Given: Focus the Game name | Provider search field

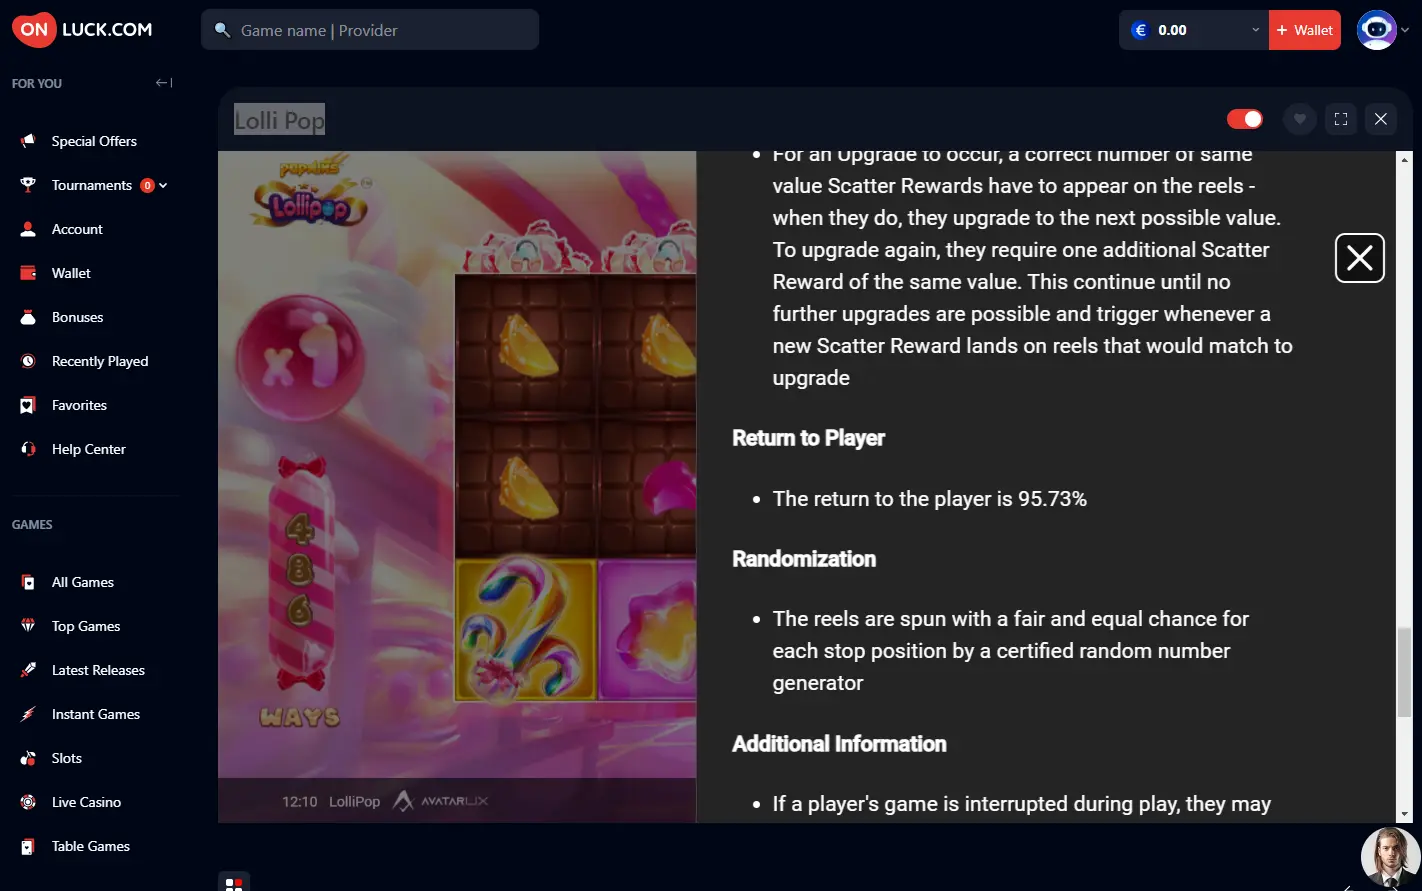Looking at the screenshot, I should tap(370, 30).
